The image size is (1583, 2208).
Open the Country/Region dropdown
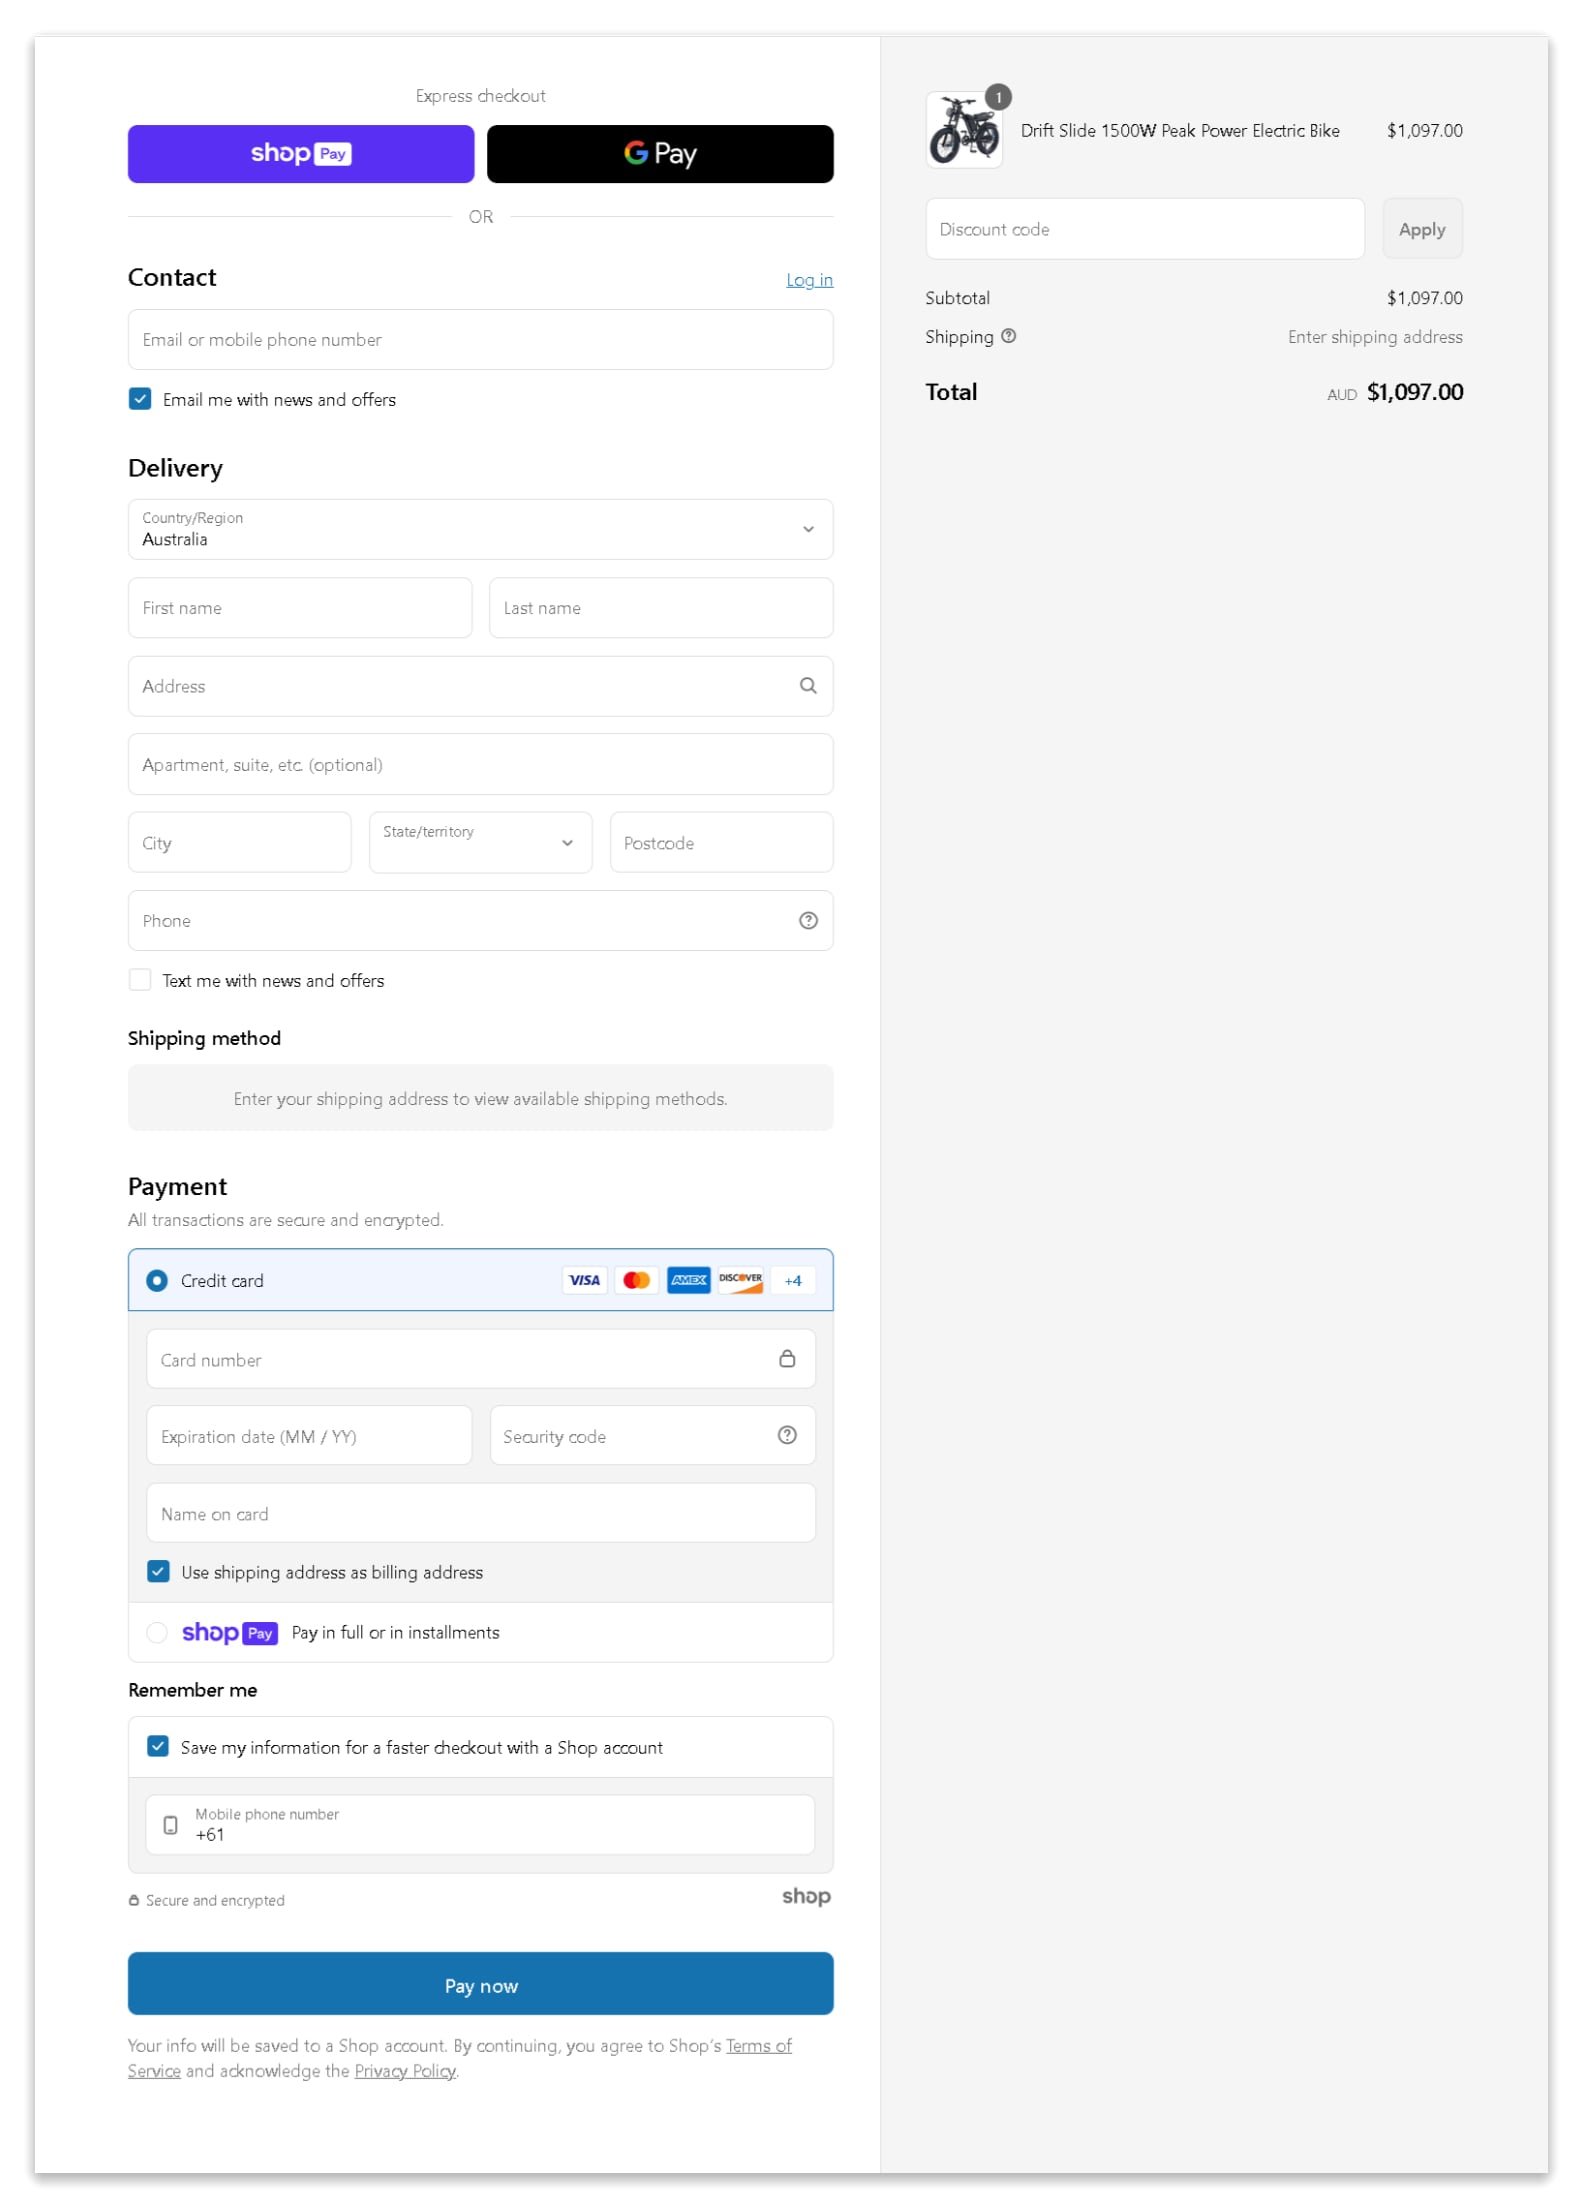480,530
